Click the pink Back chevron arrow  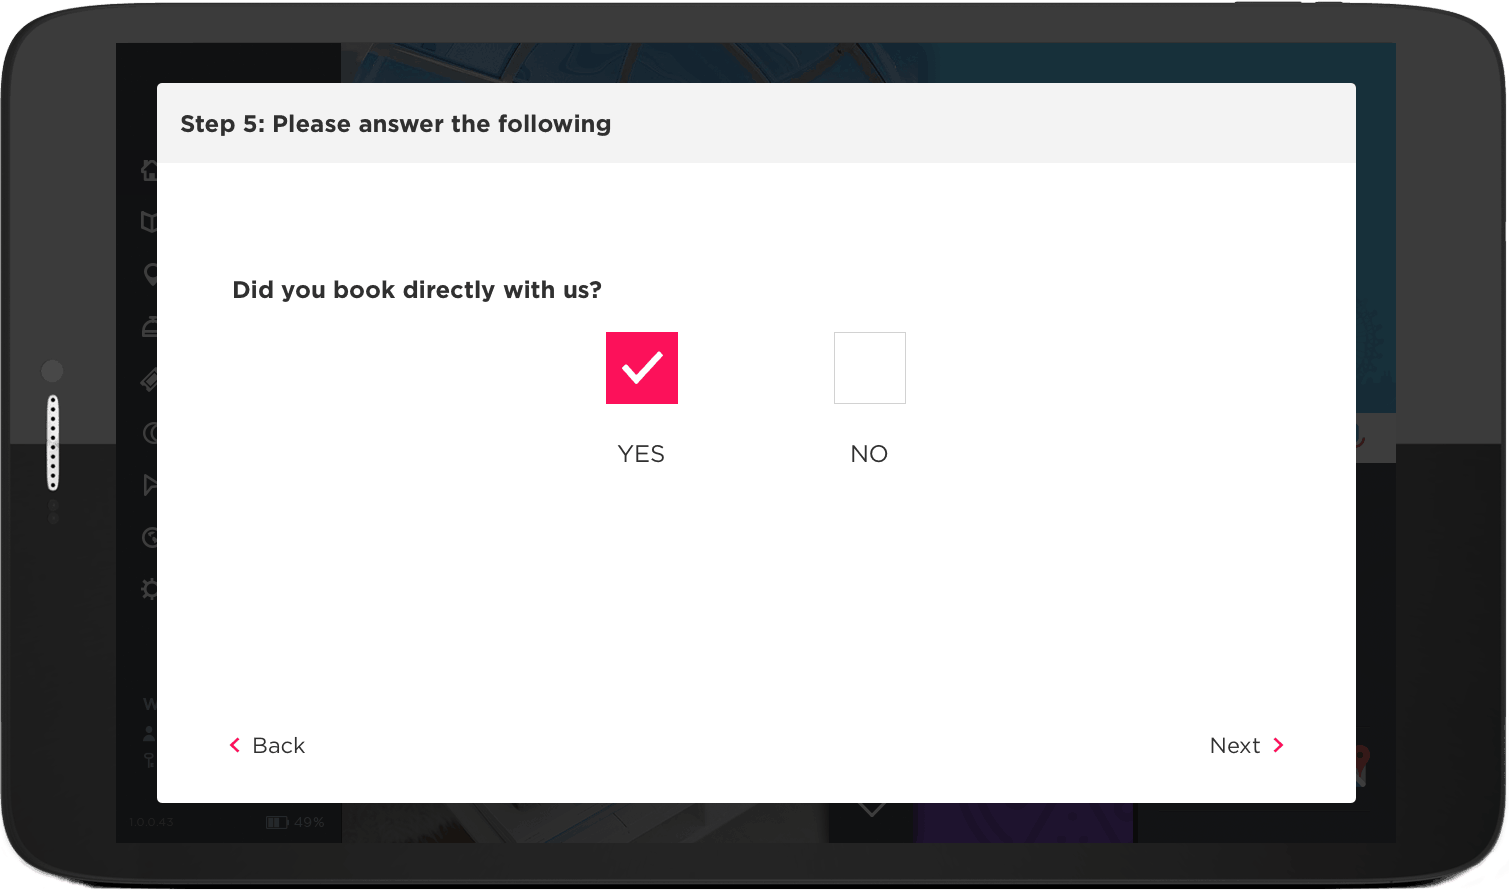click(x=235, y=745)
